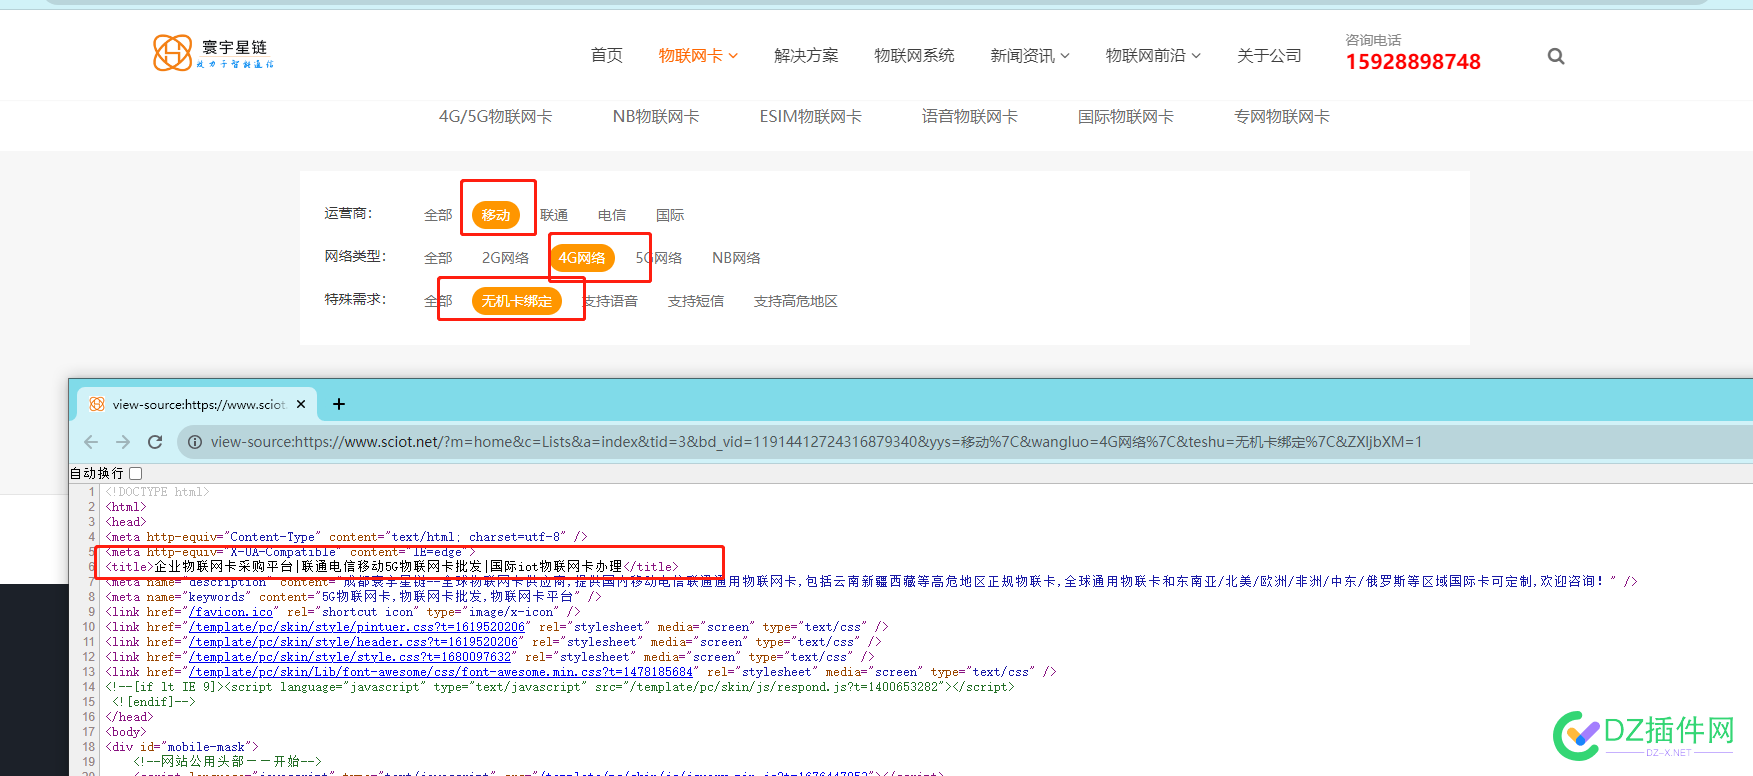Open 解决方案 in navigation
1753x776 pixels.
click(806, 56)
